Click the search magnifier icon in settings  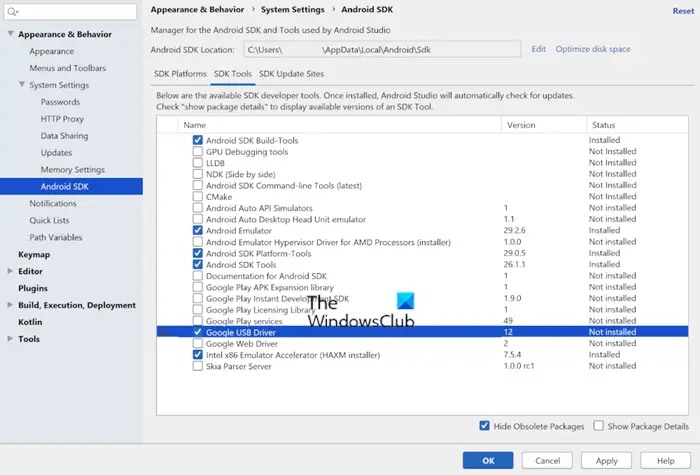[12, 12]
